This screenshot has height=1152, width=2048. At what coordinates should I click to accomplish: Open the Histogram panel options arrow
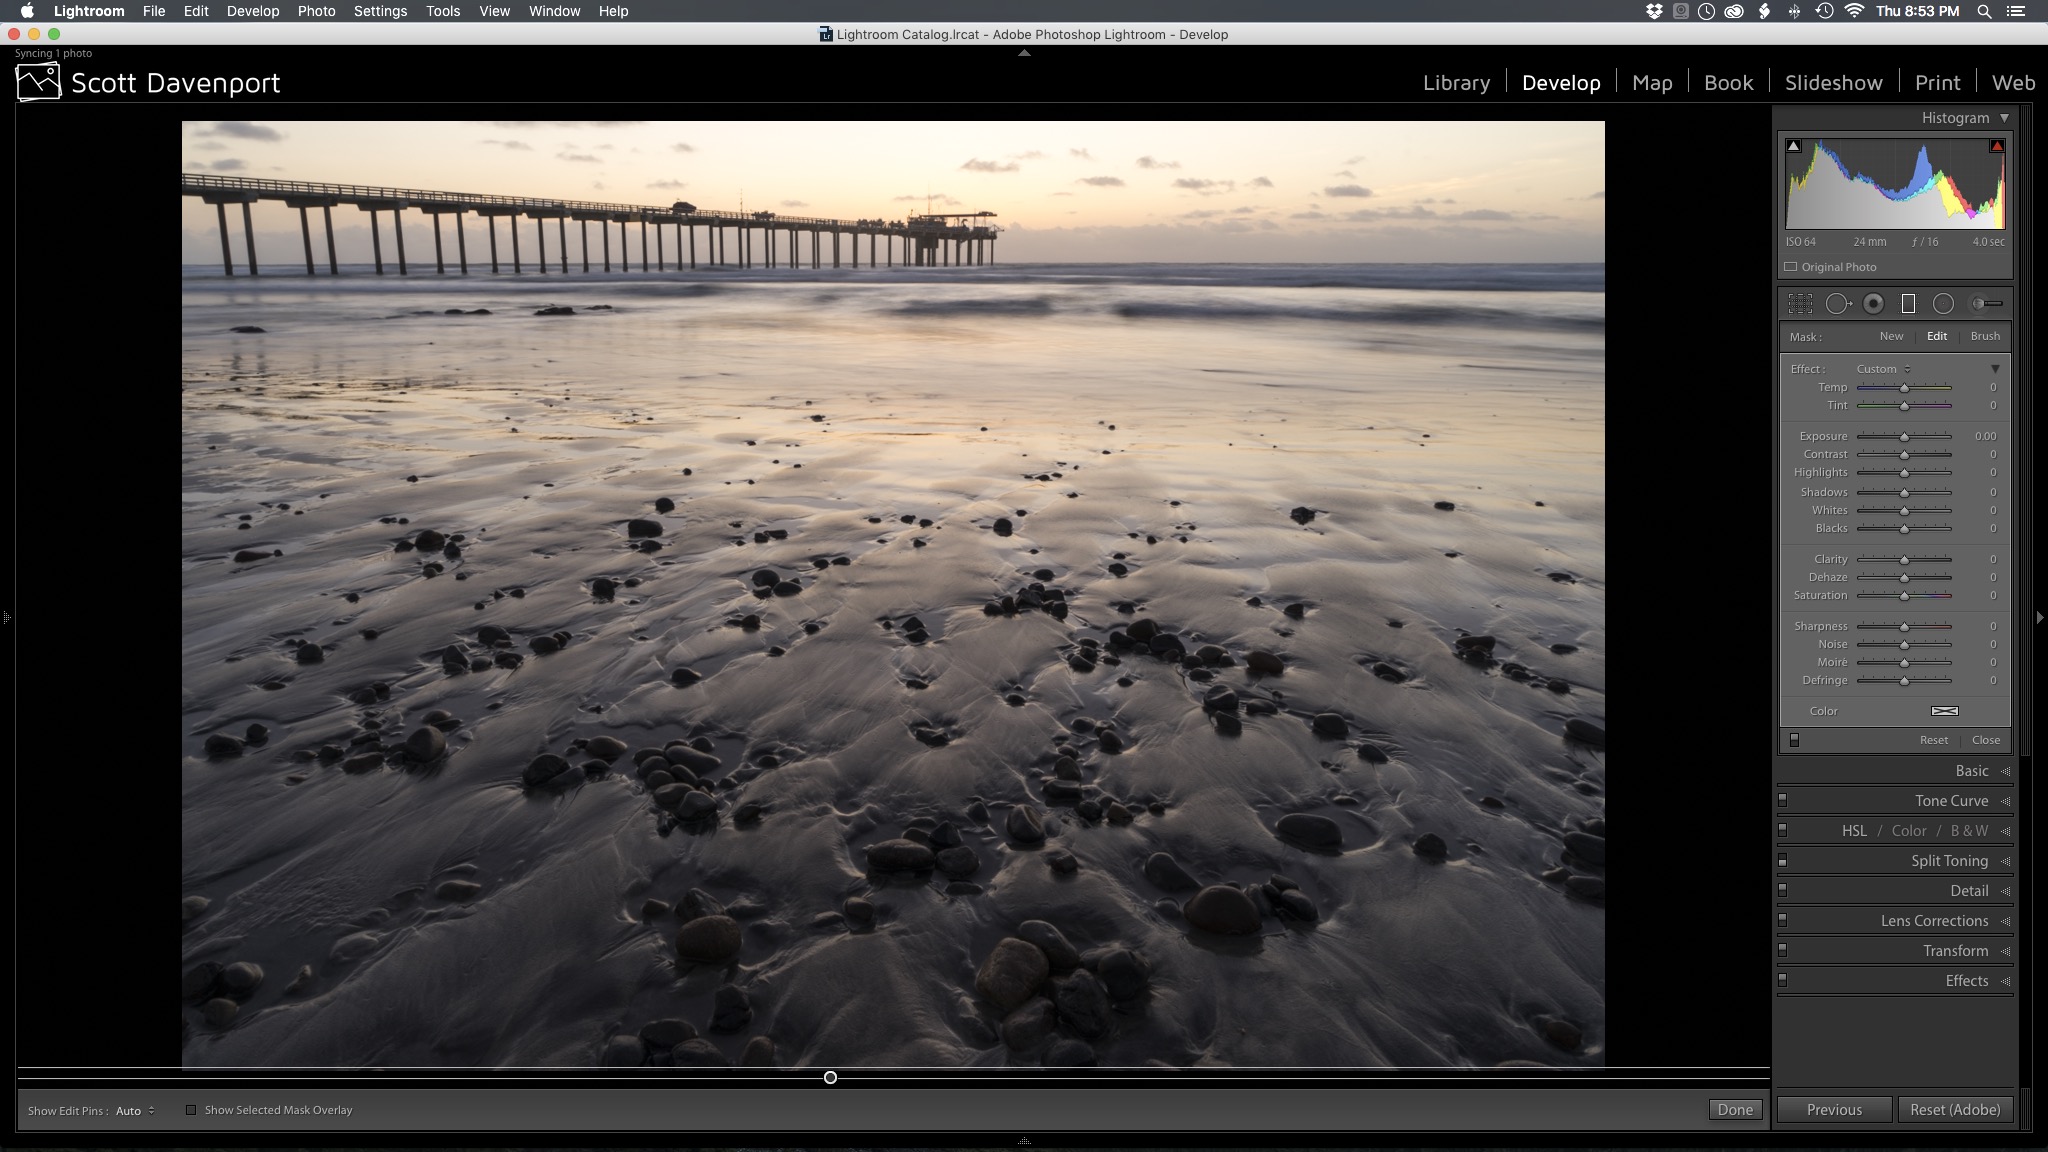tap(2003, 117)
